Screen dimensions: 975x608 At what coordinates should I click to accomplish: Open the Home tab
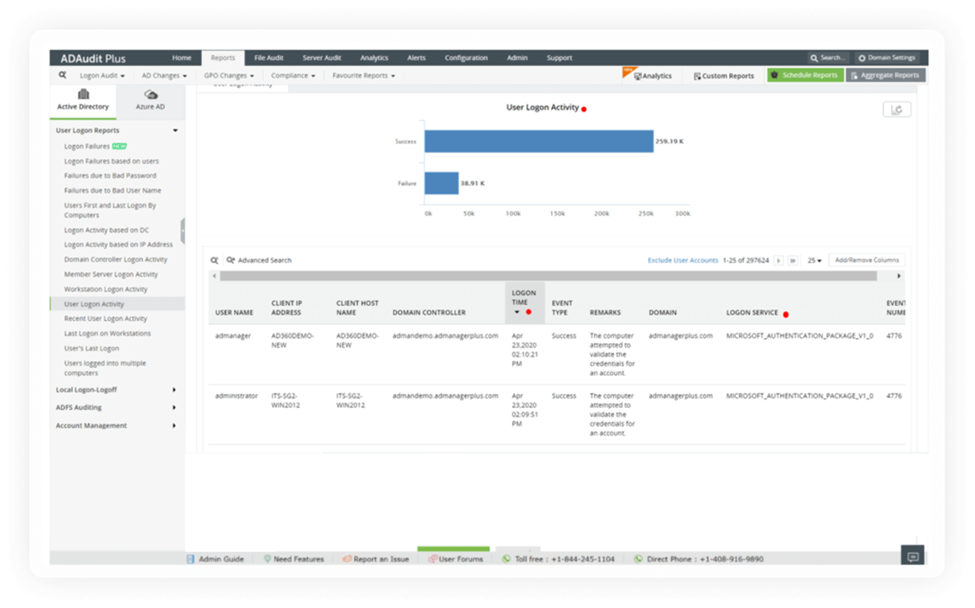(x=182, y=58)
